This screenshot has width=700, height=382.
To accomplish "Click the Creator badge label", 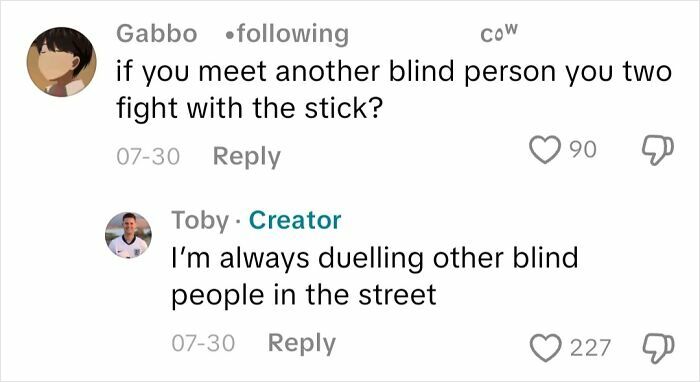I will 295,220.
